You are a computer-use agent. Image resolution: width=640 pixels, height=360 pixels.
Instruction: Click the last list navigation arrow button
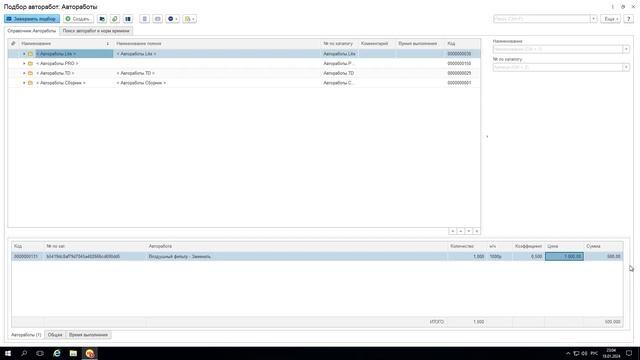477,231
